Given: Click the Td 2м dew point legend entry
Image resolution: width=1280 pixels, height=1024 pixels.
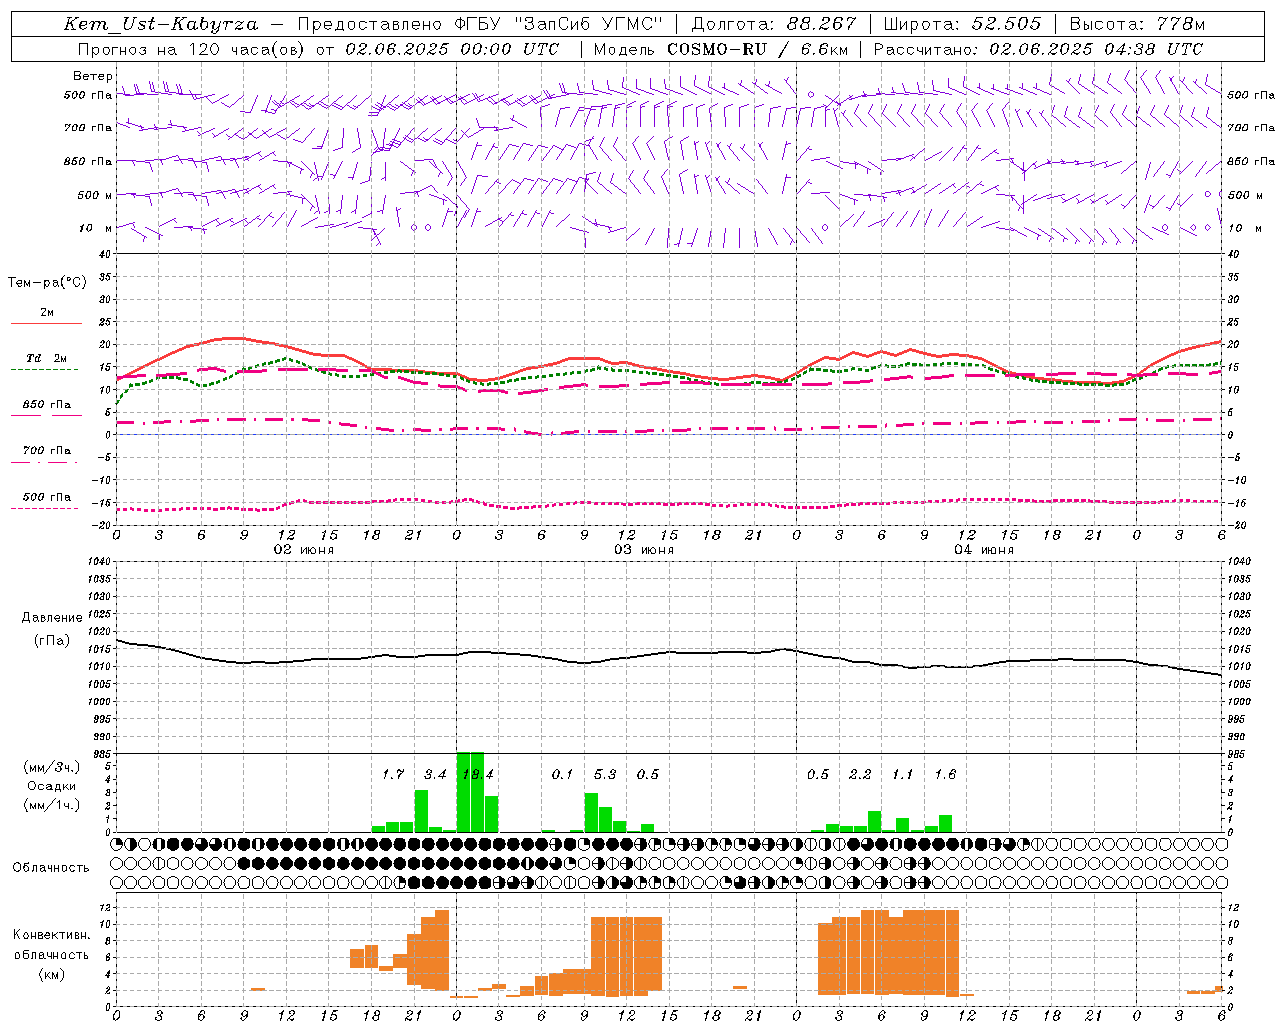Looking at the screenshot, I should [47, 358].
